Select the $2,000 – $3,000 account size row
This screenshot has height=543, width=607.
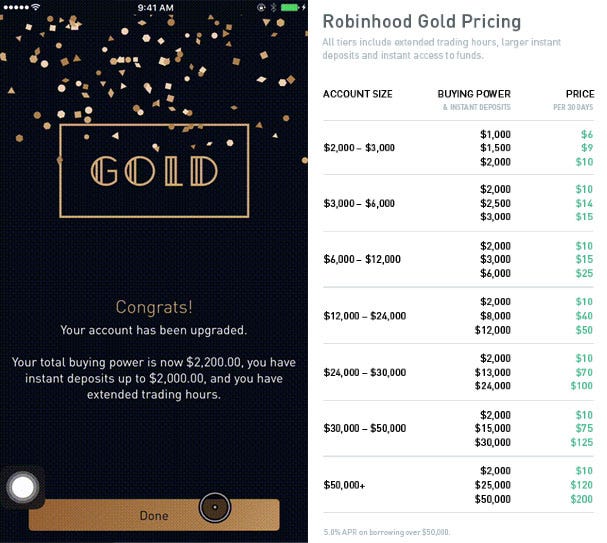458,148
